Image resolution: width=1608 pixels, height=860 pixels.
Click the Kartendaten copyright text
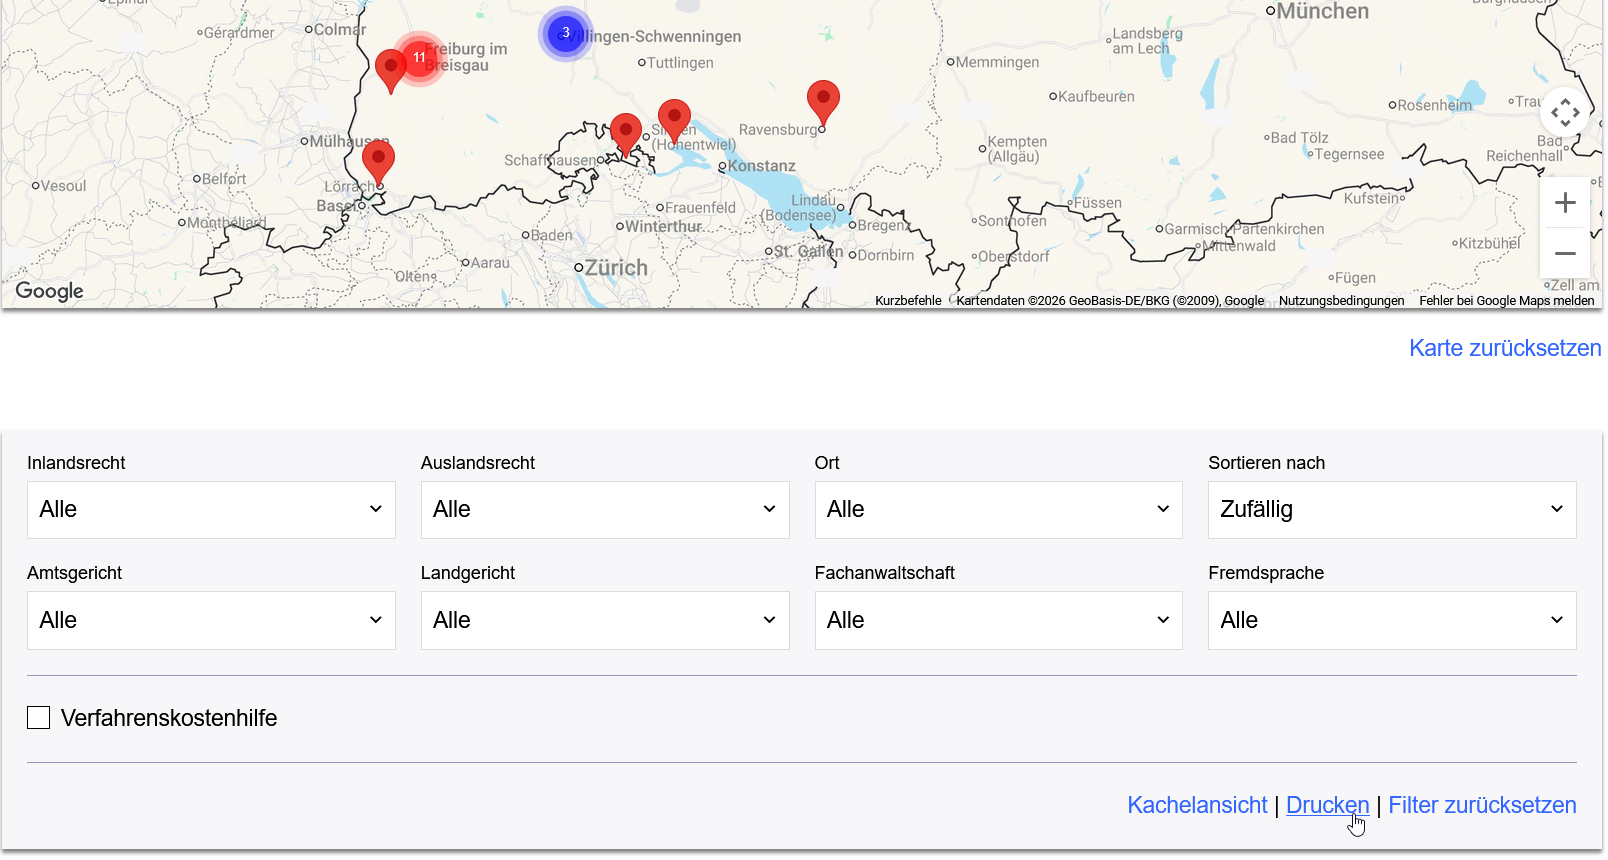(1110, 300)
